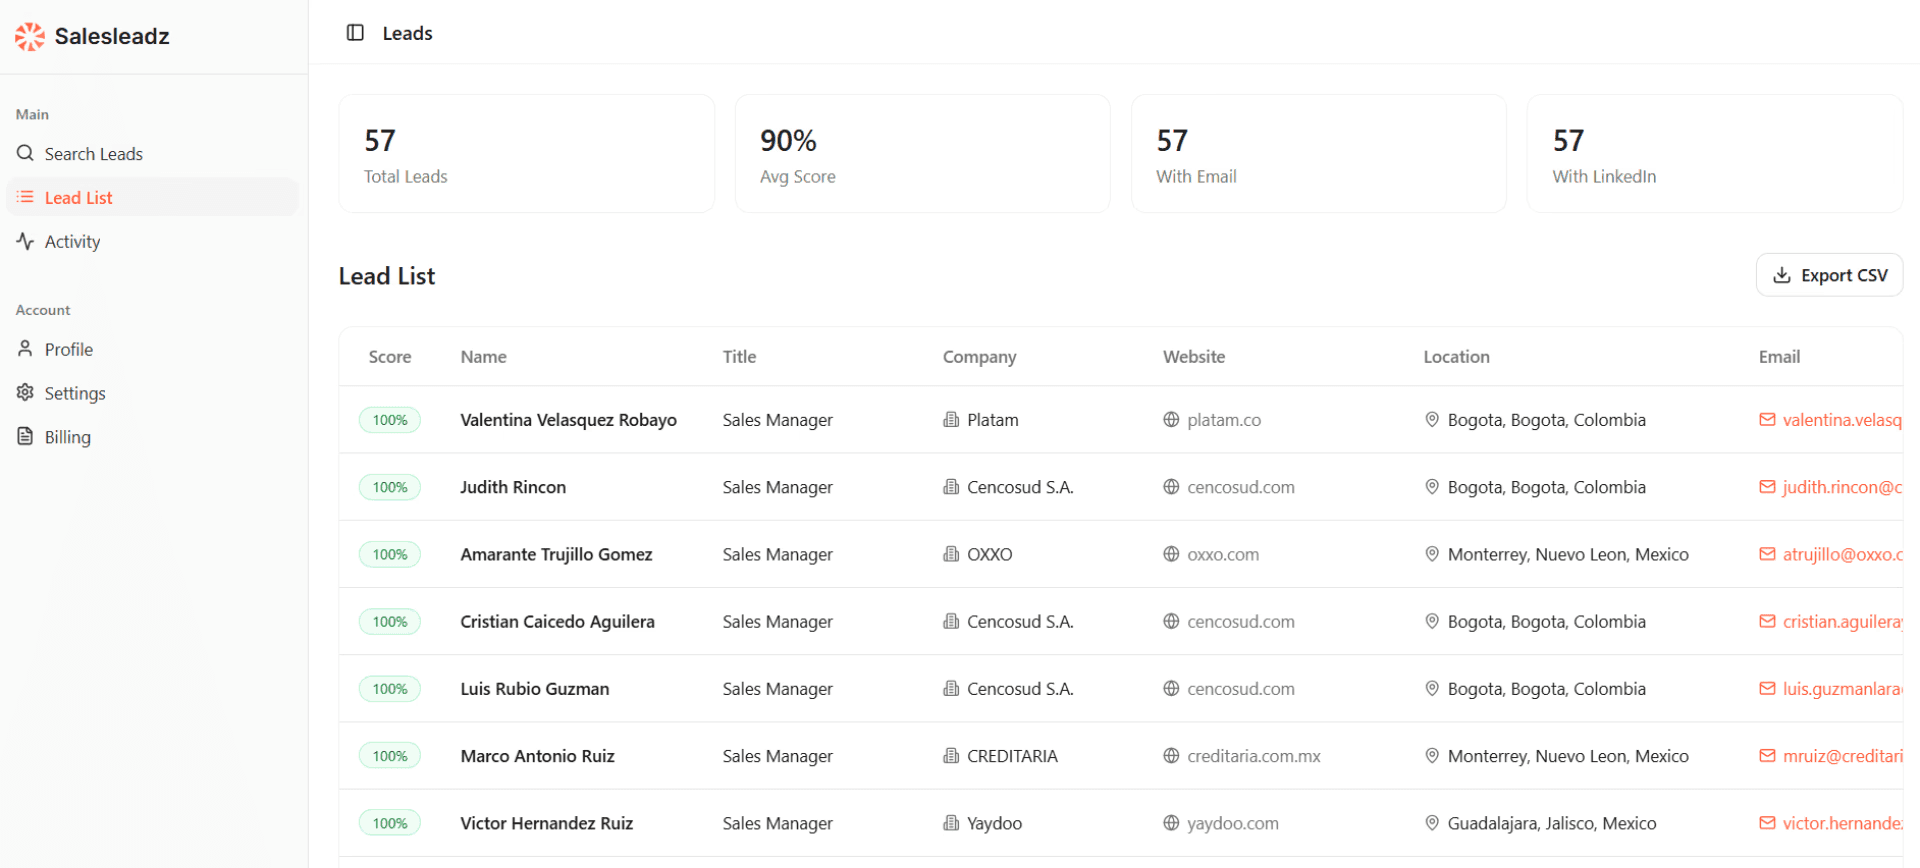Click the Salesleadz logo icon

(30, 37)
